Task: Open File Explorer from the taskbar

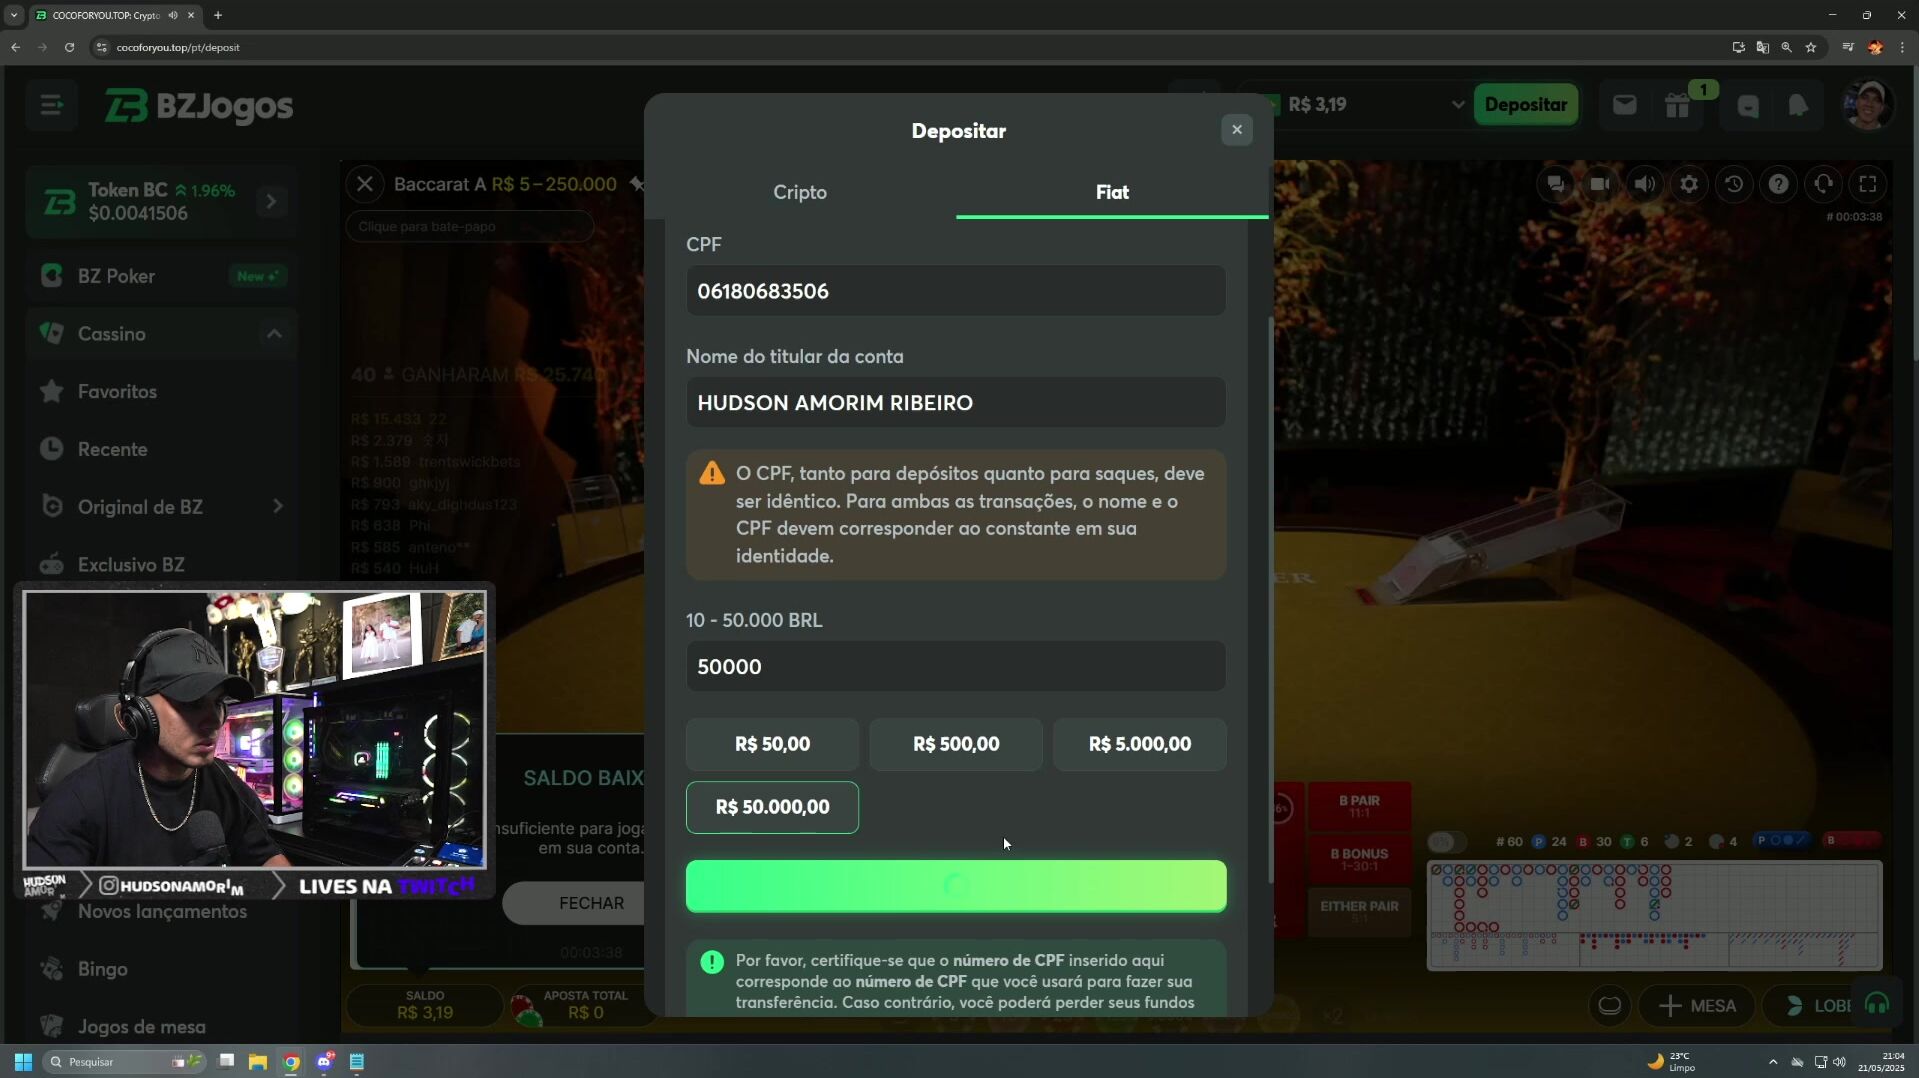Action: pos(258,1062)
